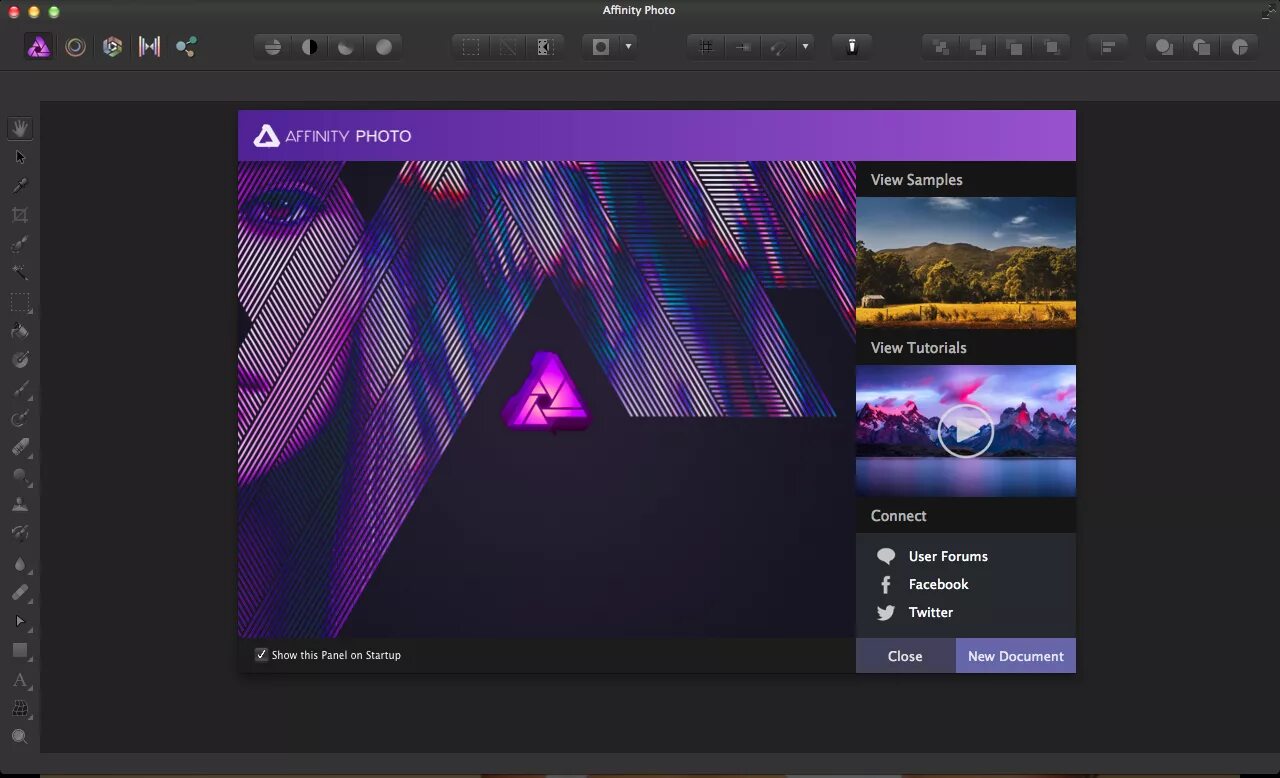Select the Selection Brush tool

click(x=20, y=244)
